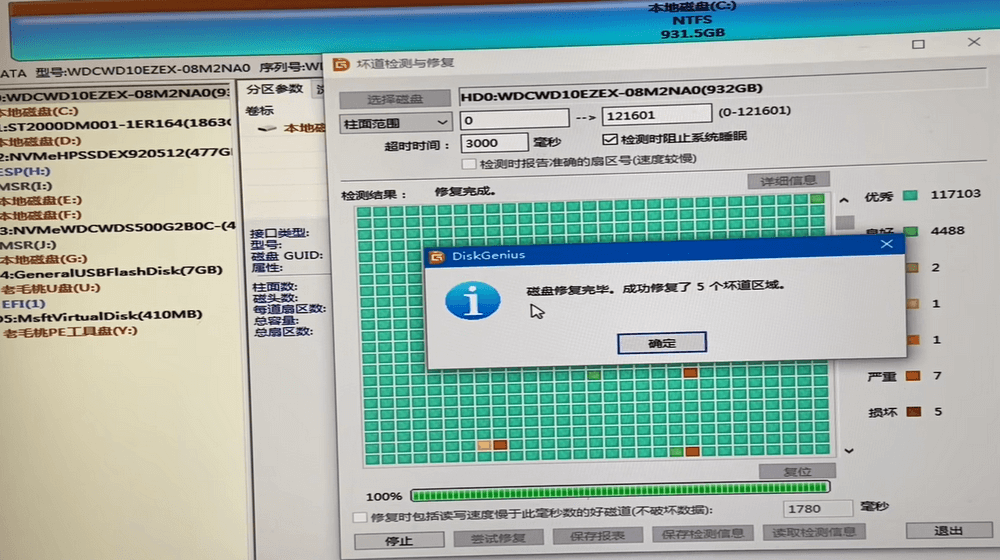Screen dimensions: 1000x560
Task: Toggle 检测时阻止系统睡眠 checkbox
Action: click(610, 139)
